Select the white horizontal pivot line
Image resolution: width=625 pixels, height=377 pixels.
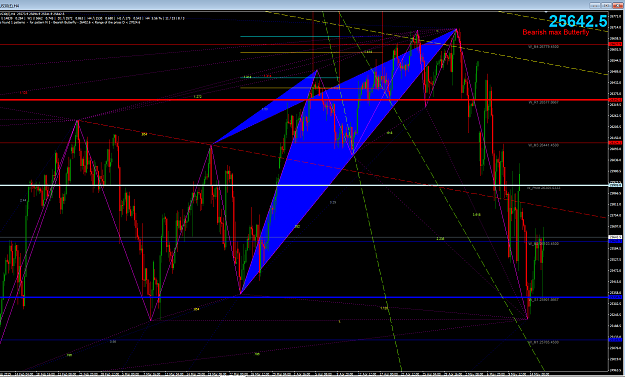coord(305,185)
